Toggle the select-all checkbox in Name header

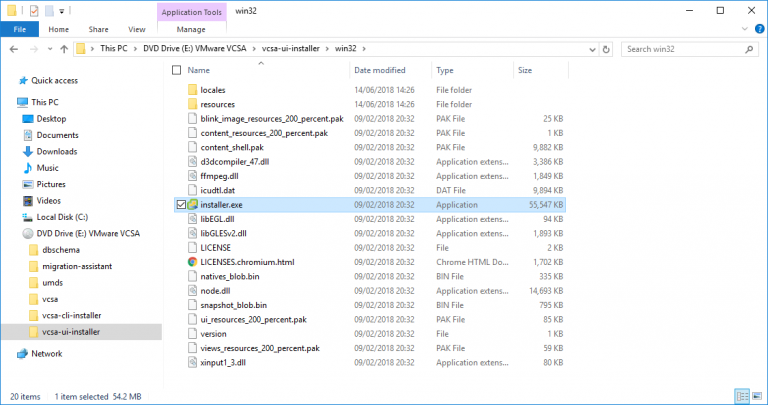(x=177, y=71)
